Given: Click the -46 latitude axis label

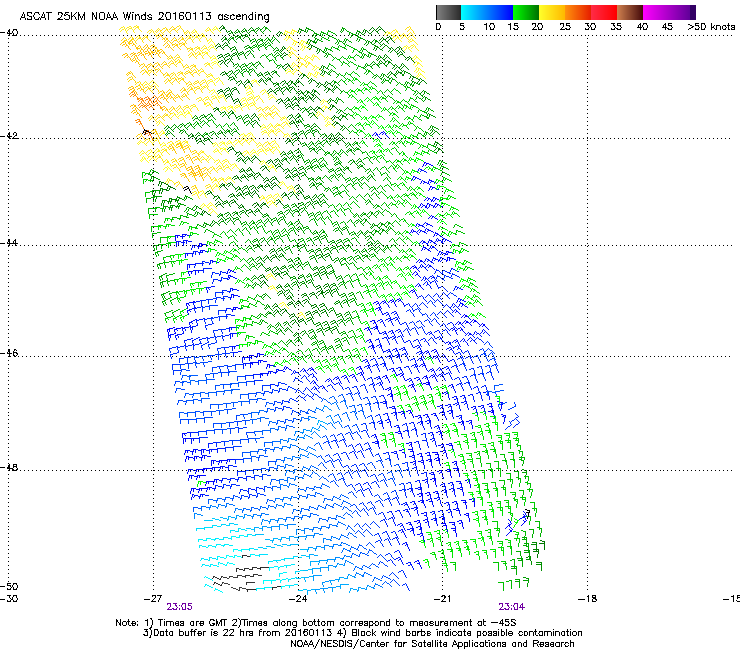Looking at the screenshot, I should click(x=9, y=353).
